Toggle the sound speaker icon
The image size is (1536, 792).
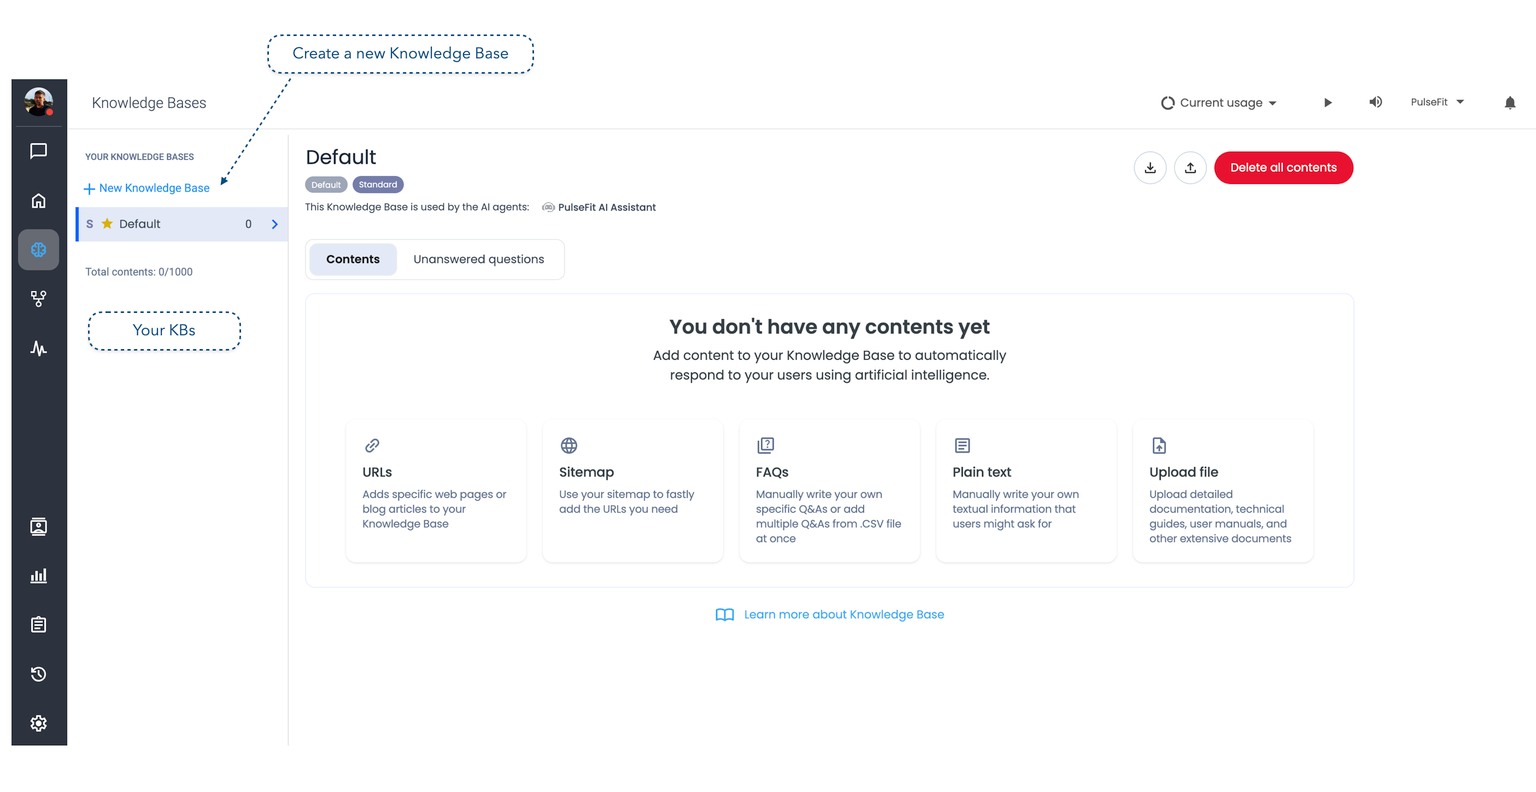pos(1376,103)
